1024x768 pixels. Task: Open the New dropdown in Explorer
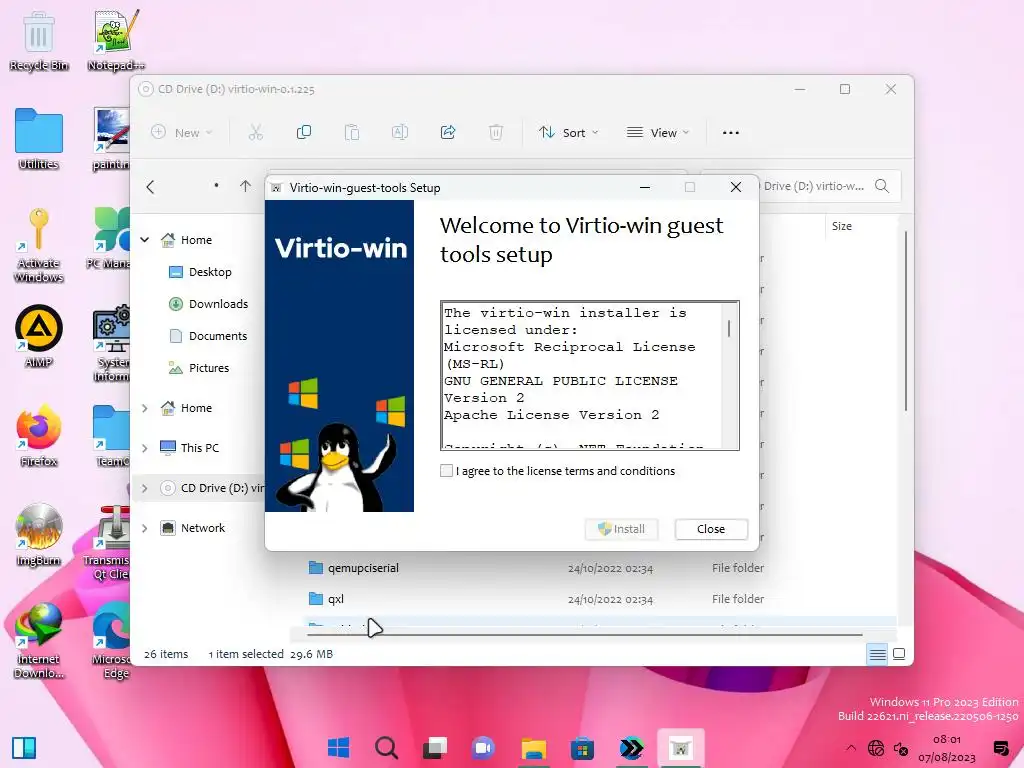(x=182, y=133)
